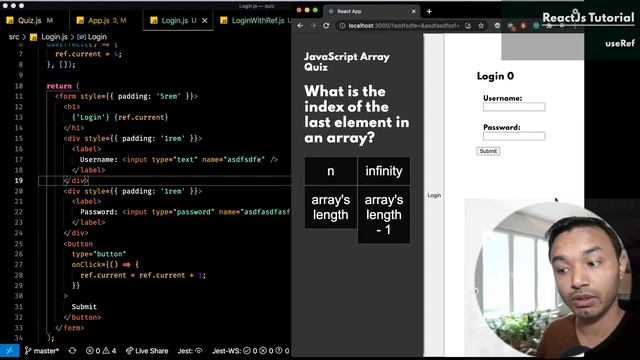Viewport: 640px width, 360px height.
Task: Click the install-app icon in address bar
Action: (468, 26)
